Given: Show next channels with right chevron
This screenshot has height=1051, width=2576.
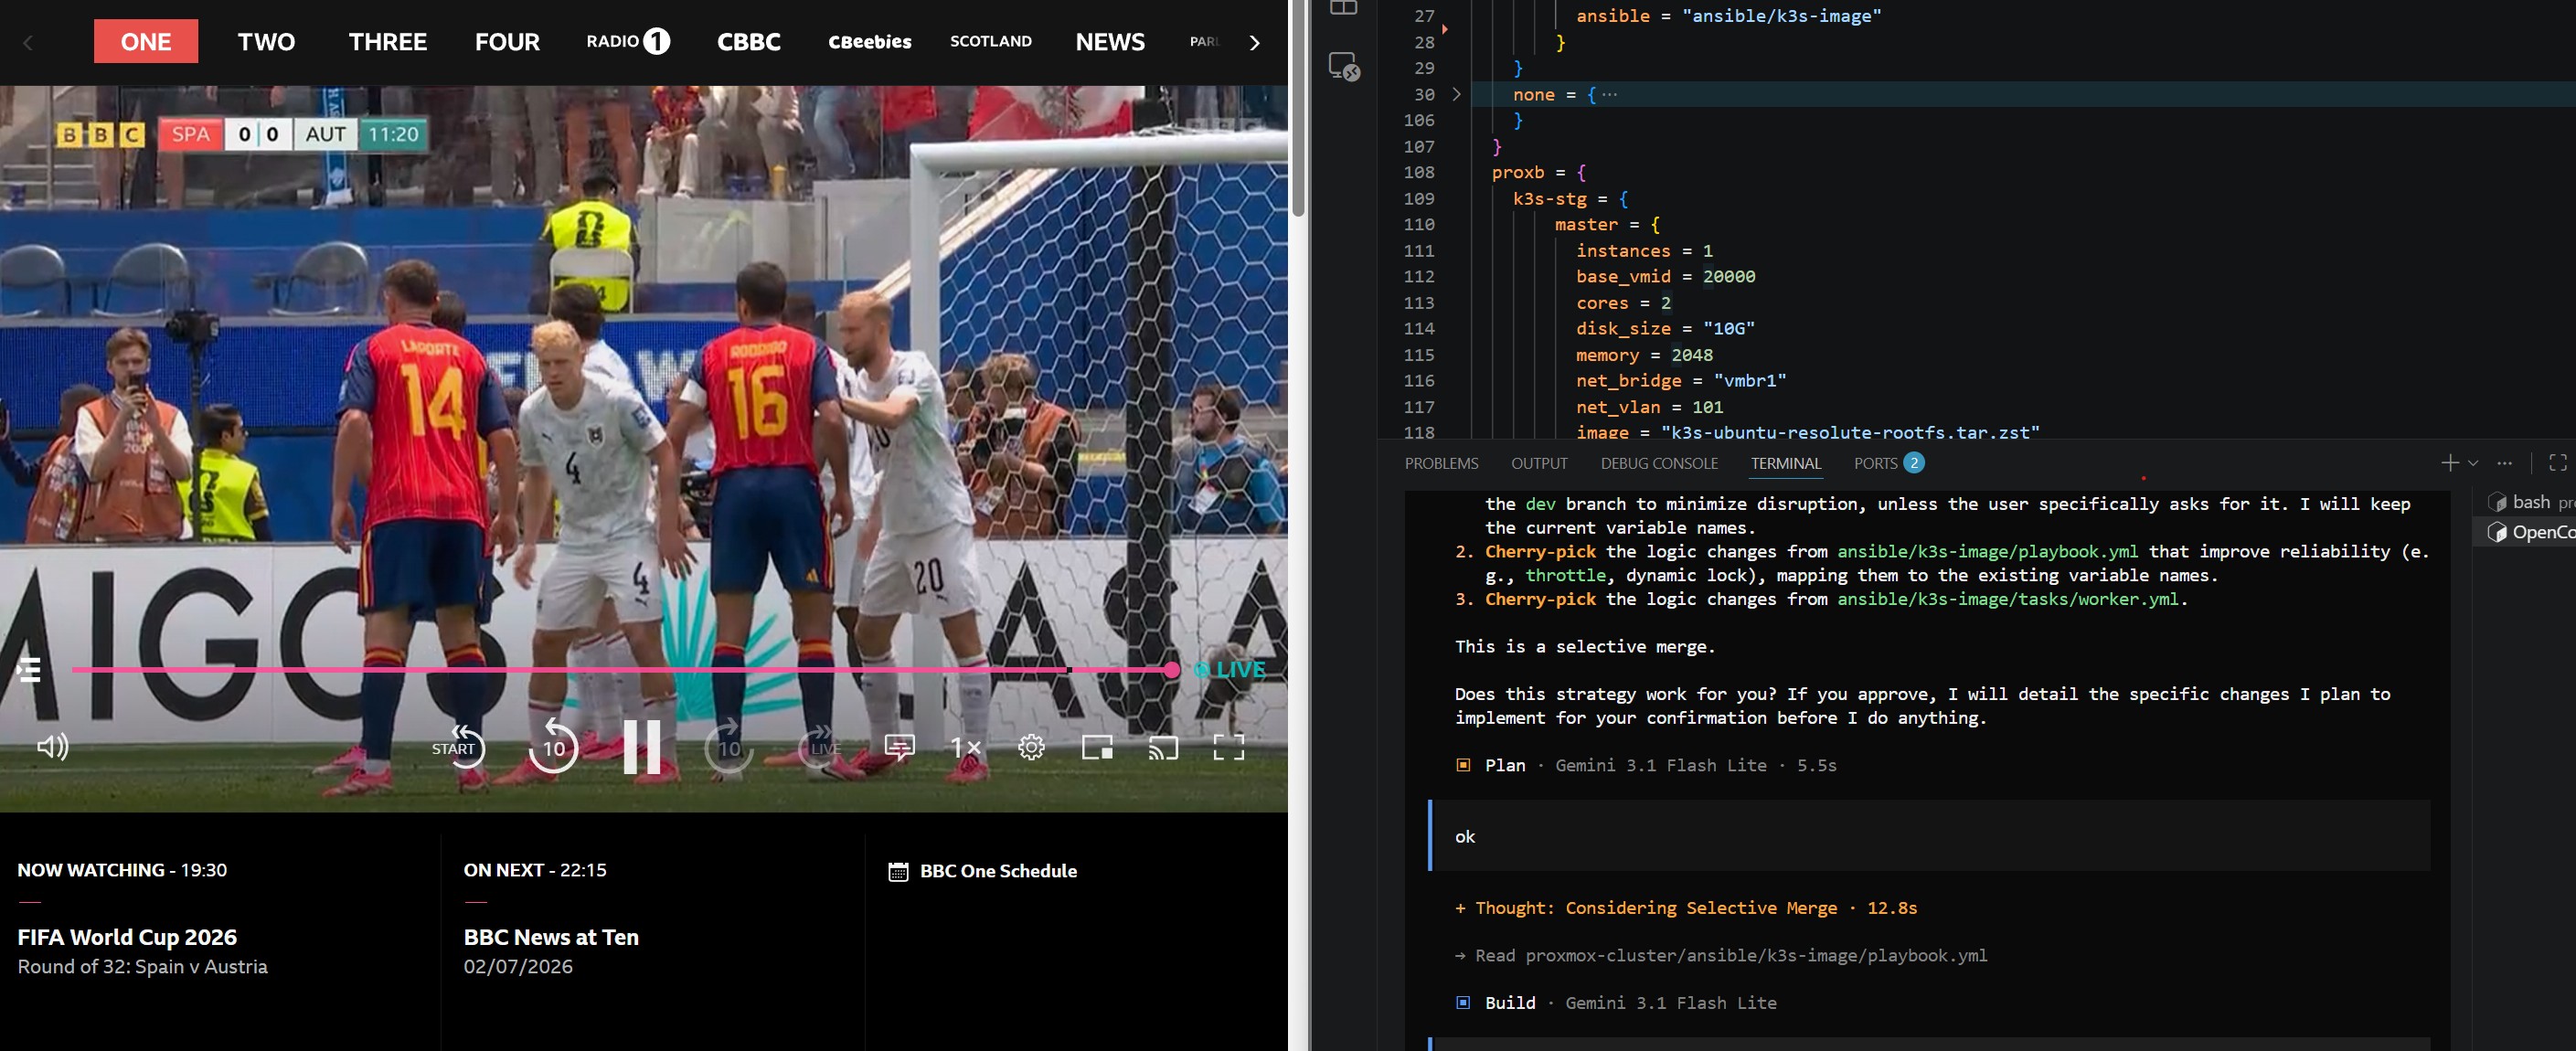Looking at the screenshot, I should [1255, 42].
